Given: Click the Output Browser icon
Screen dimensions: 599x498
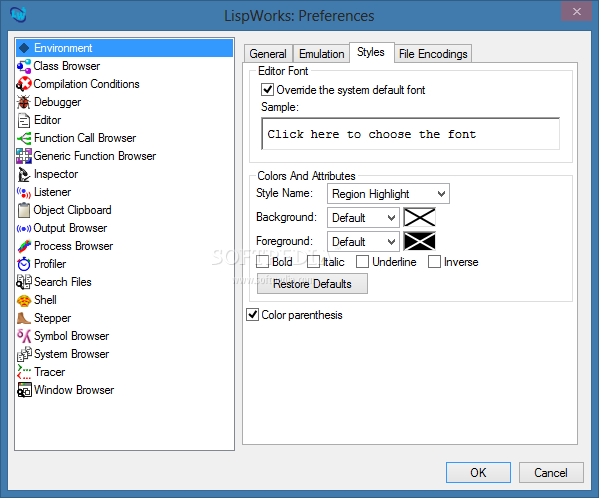Looking at the screenshot, I should [x=24, y=228].
